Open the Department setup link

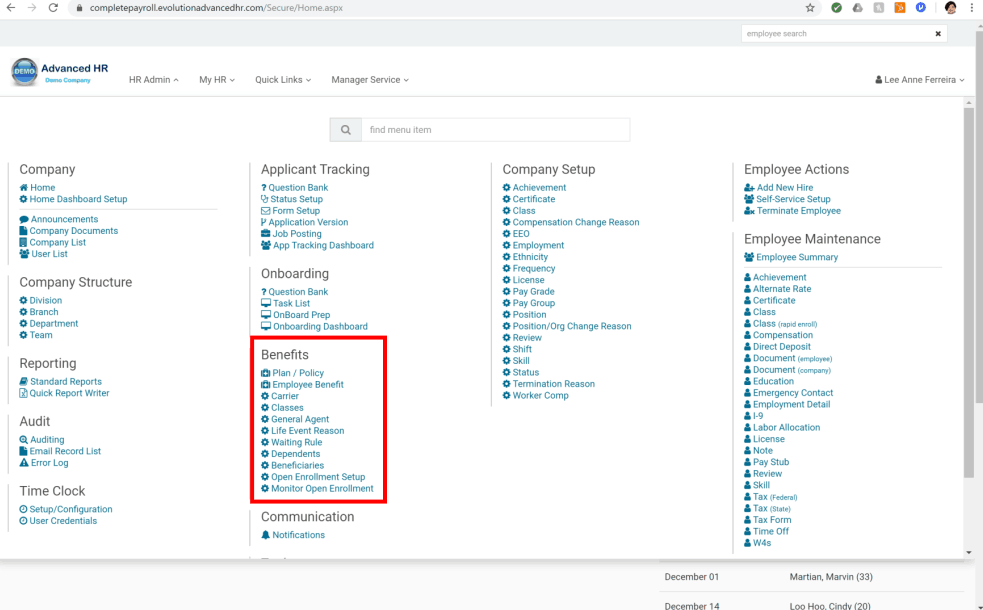coord(54,323)
